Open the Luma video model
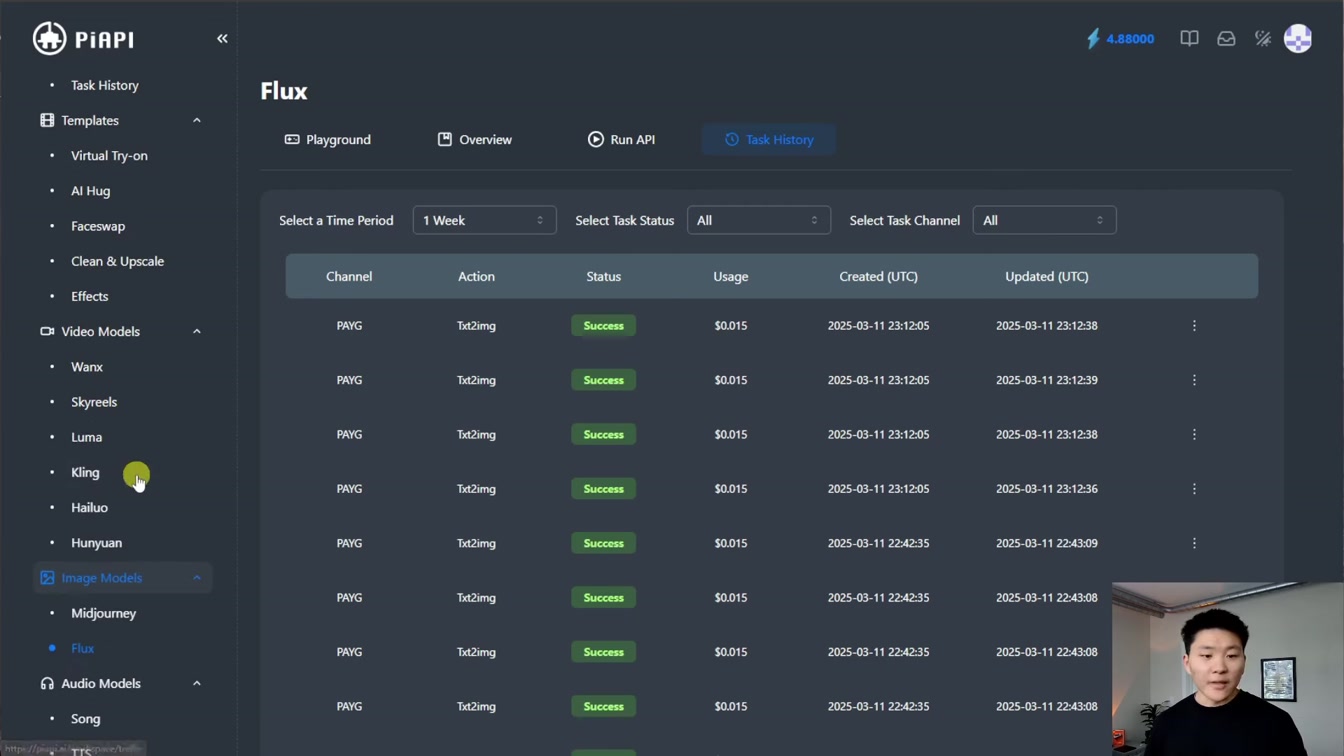 pyautogui.click(x=86, y=437)
